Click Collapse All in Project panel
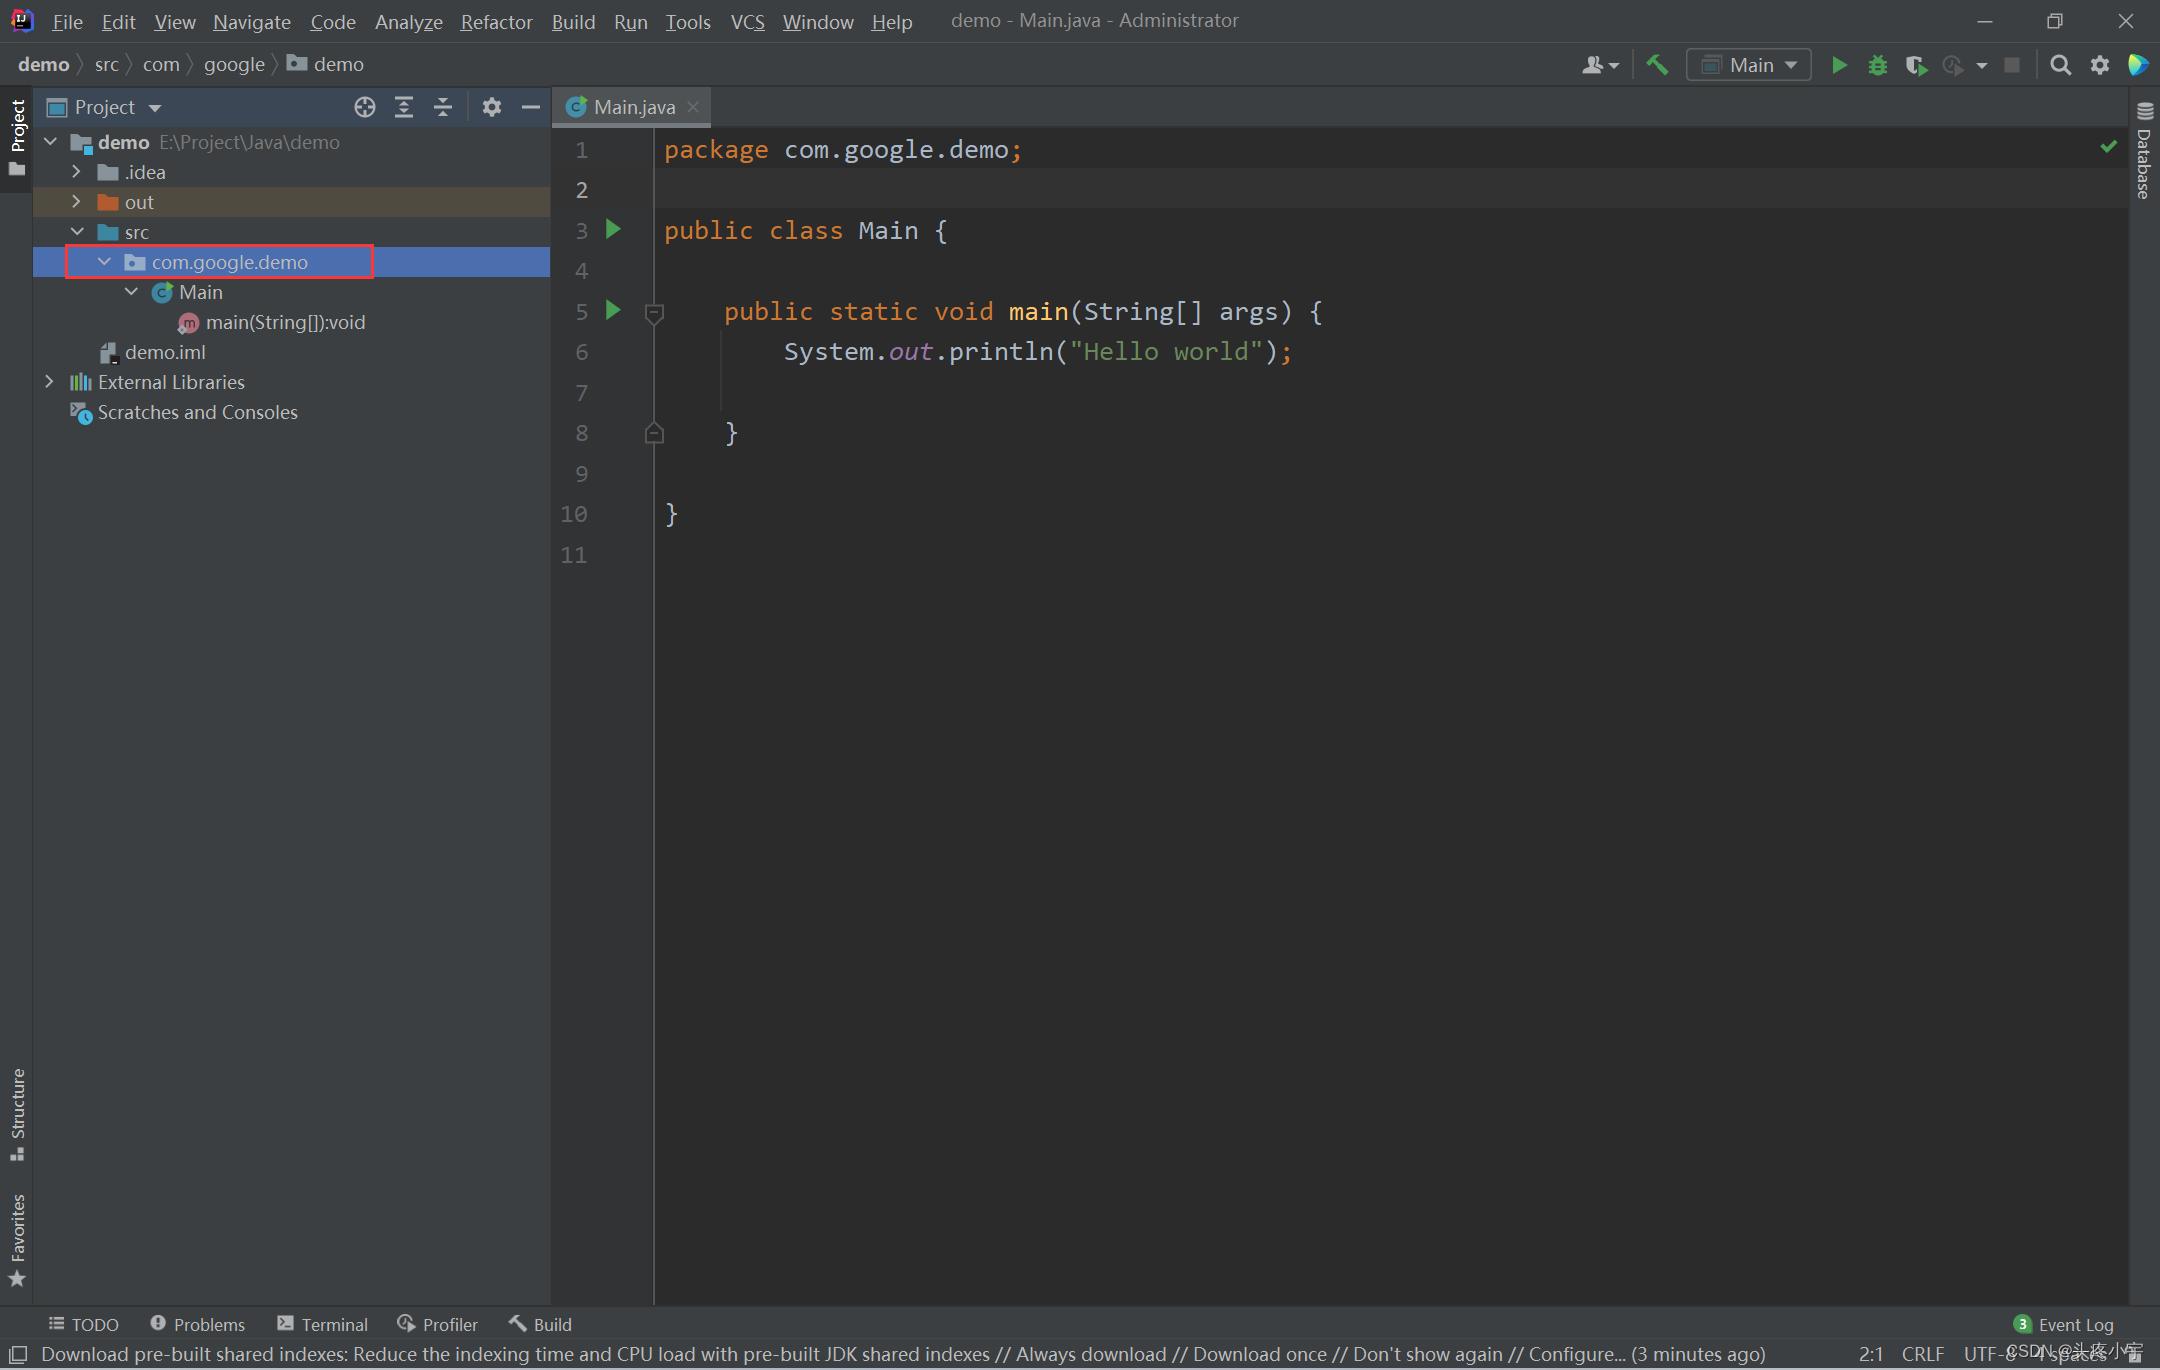 click(x=443, y=107)
